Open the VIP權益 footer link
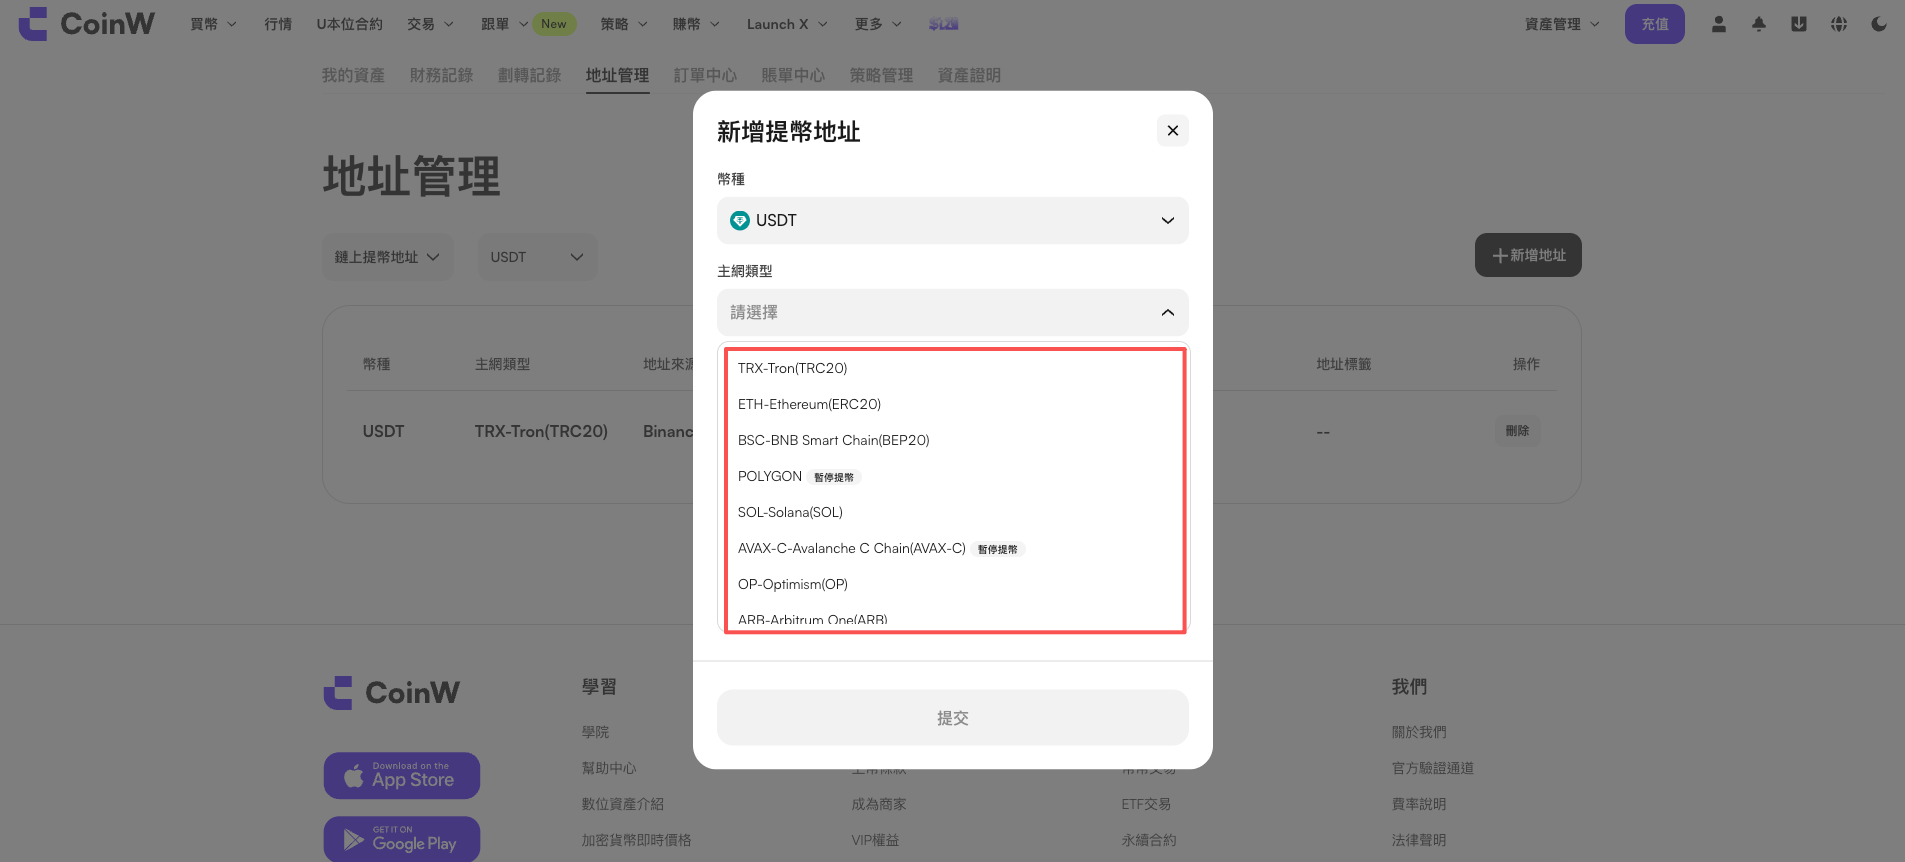The image size is (1905, 862). click(875, 840)
